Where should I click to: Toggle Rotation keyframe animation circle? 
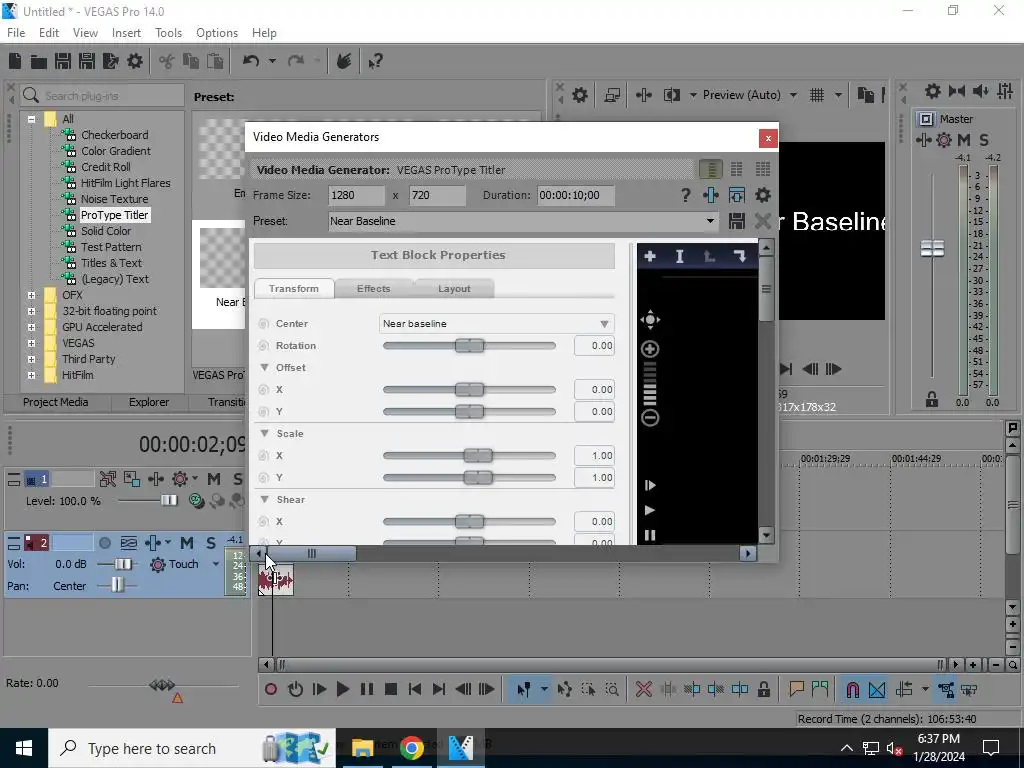coord(264,345)
